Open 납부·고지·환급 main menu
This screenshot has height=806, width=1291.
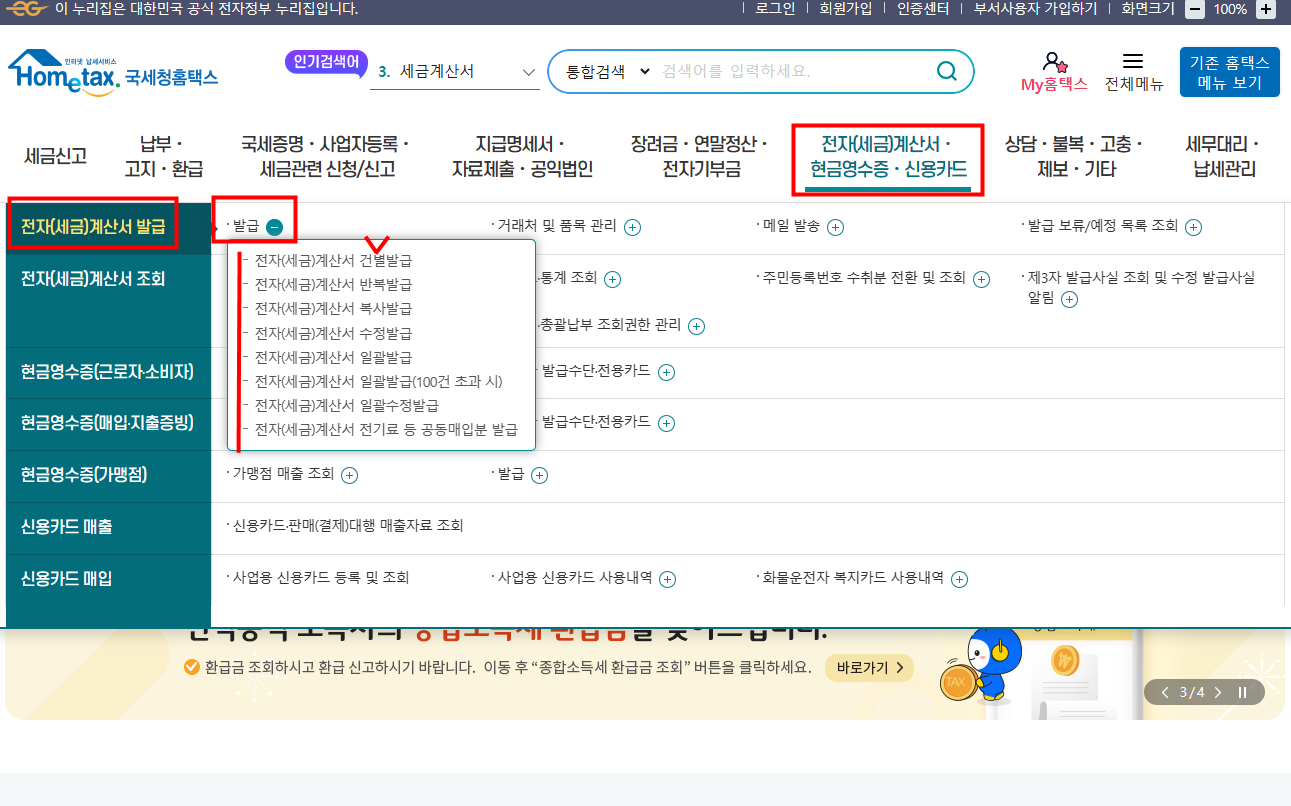coord(163,156)
